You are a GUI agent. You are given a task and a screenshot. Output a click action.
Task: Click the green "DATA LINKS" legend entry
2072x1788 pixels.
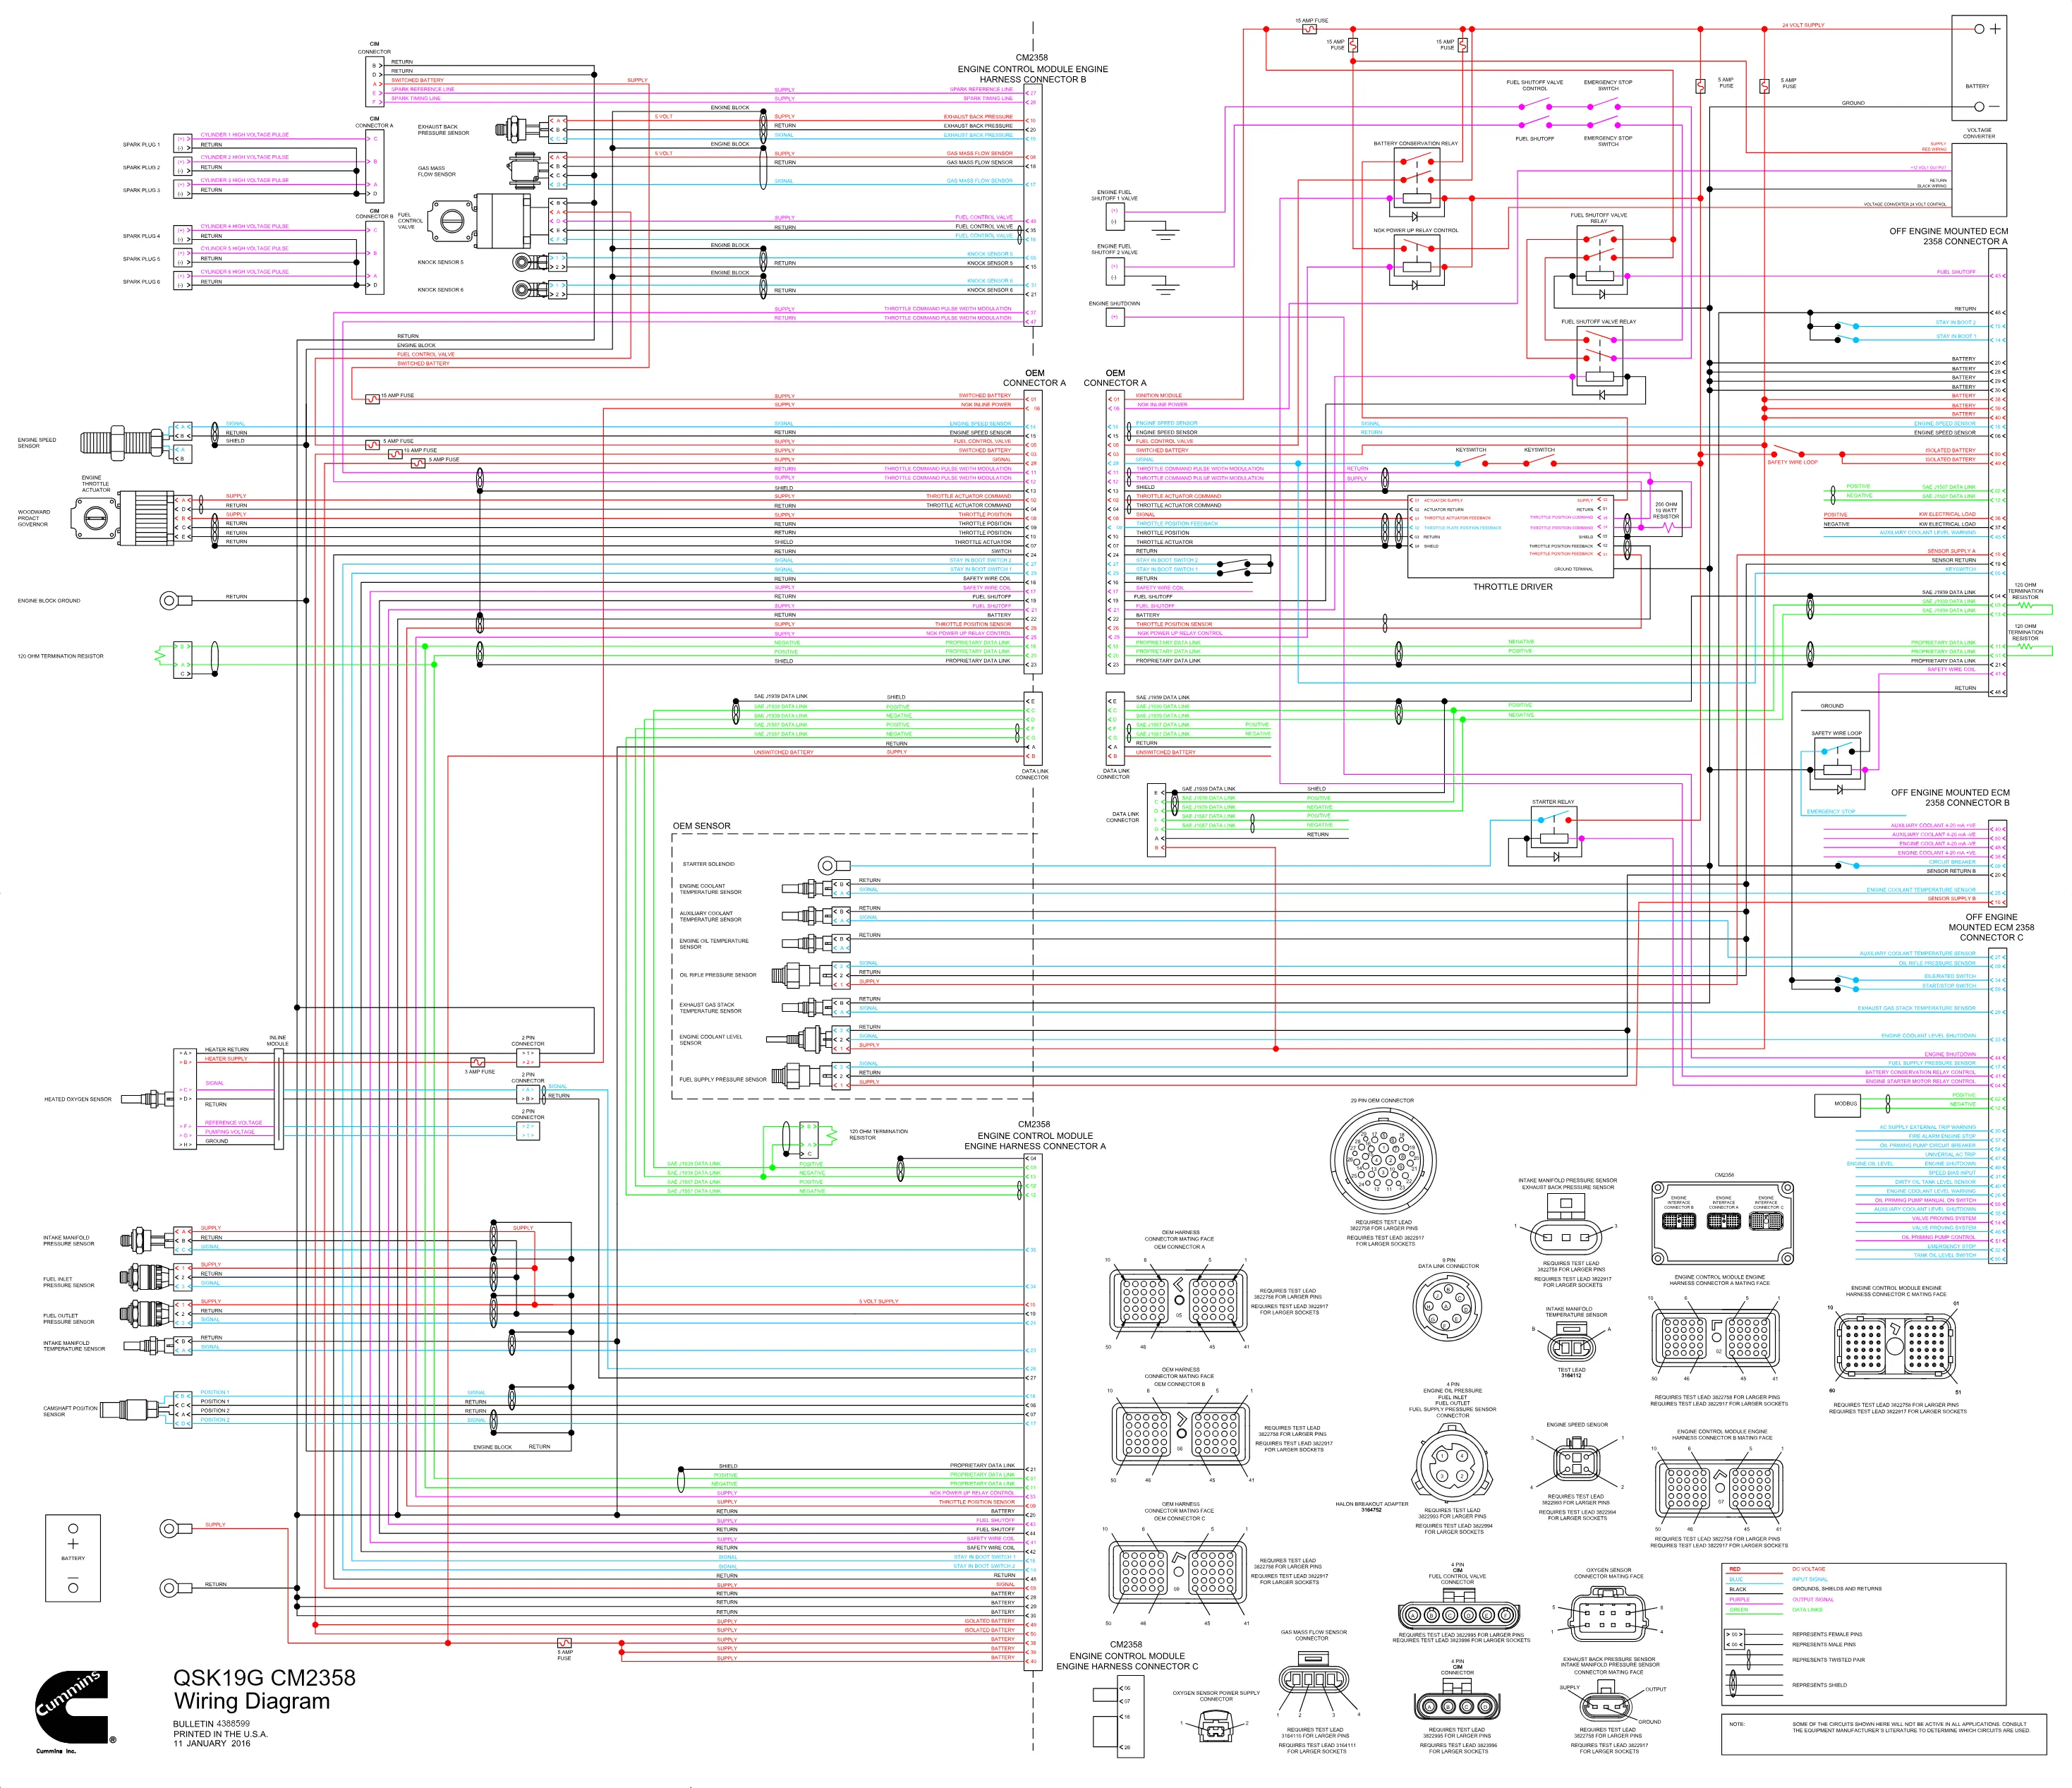[1807, 1609]
